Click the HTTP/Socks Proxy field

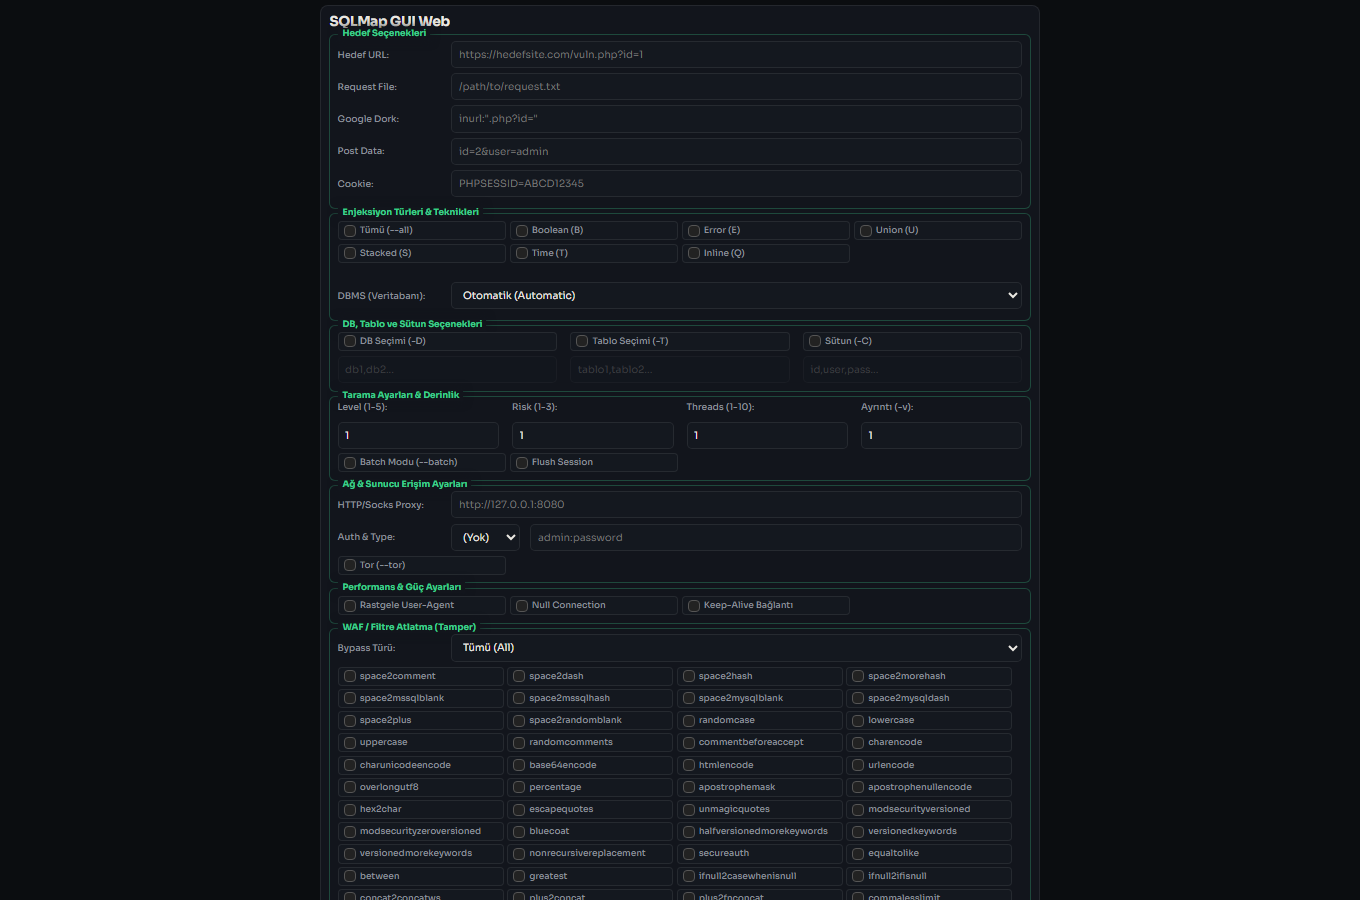736,505
